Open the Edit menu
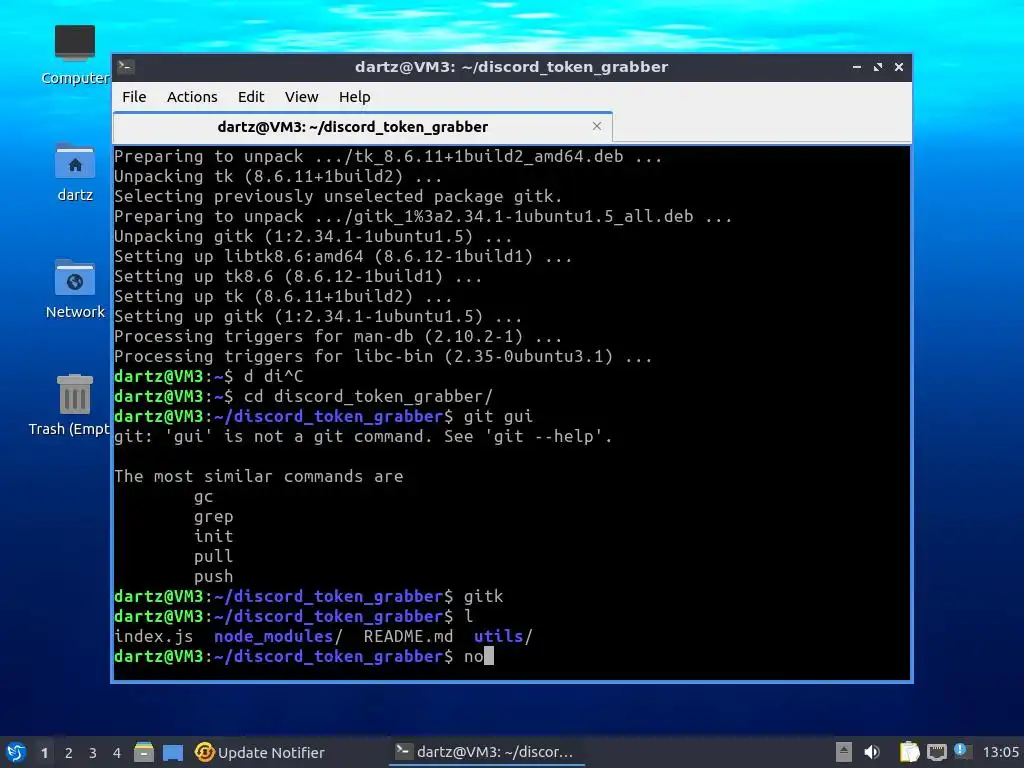 click(x=251, y=97)
